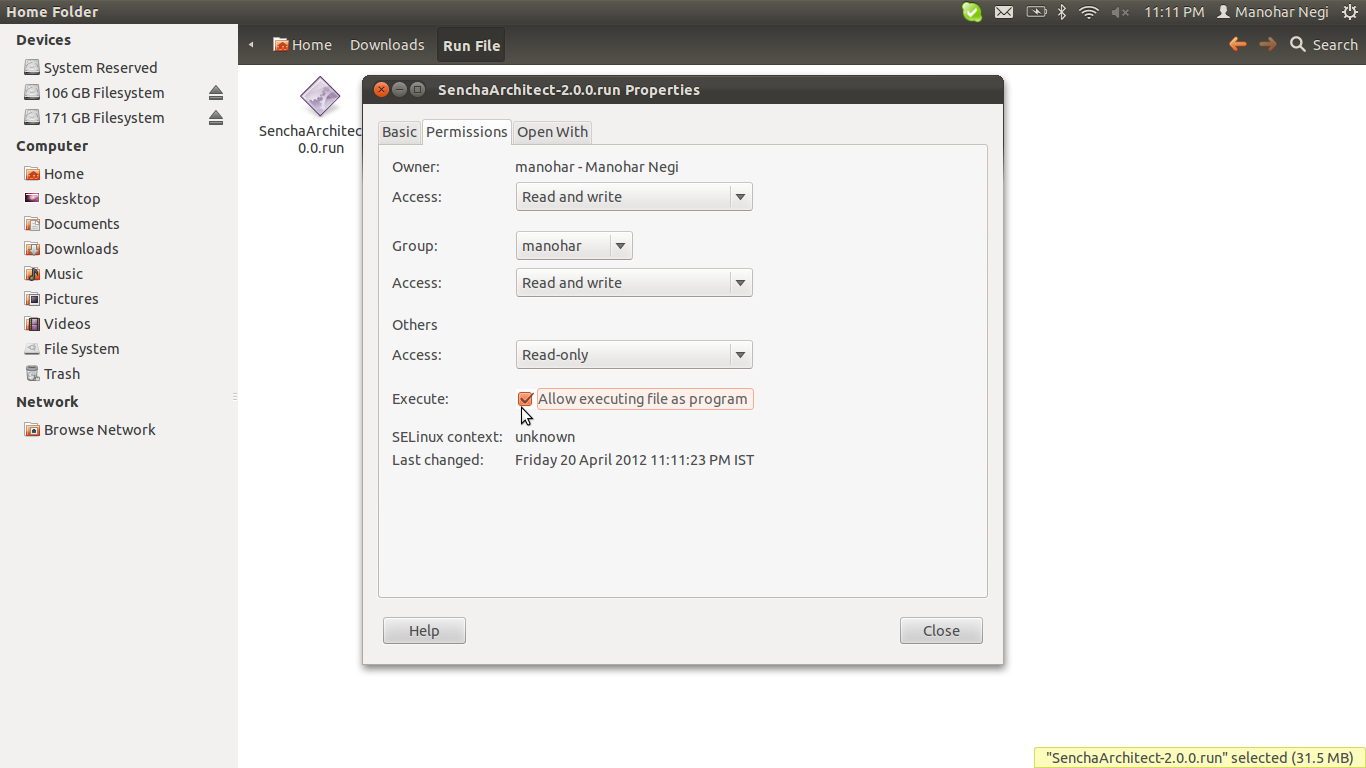Click the path bar left-scroll arrow
1366x768 pixels.
click(x=251, y=45)
